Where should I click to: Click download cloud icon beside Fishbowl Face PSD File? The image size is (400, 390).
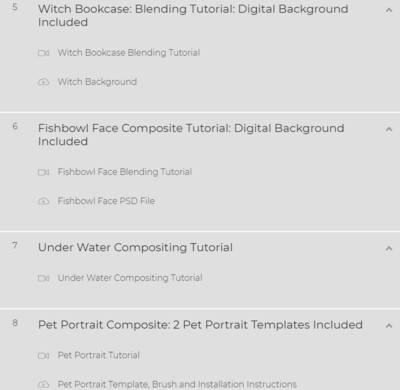coord(43,201)
